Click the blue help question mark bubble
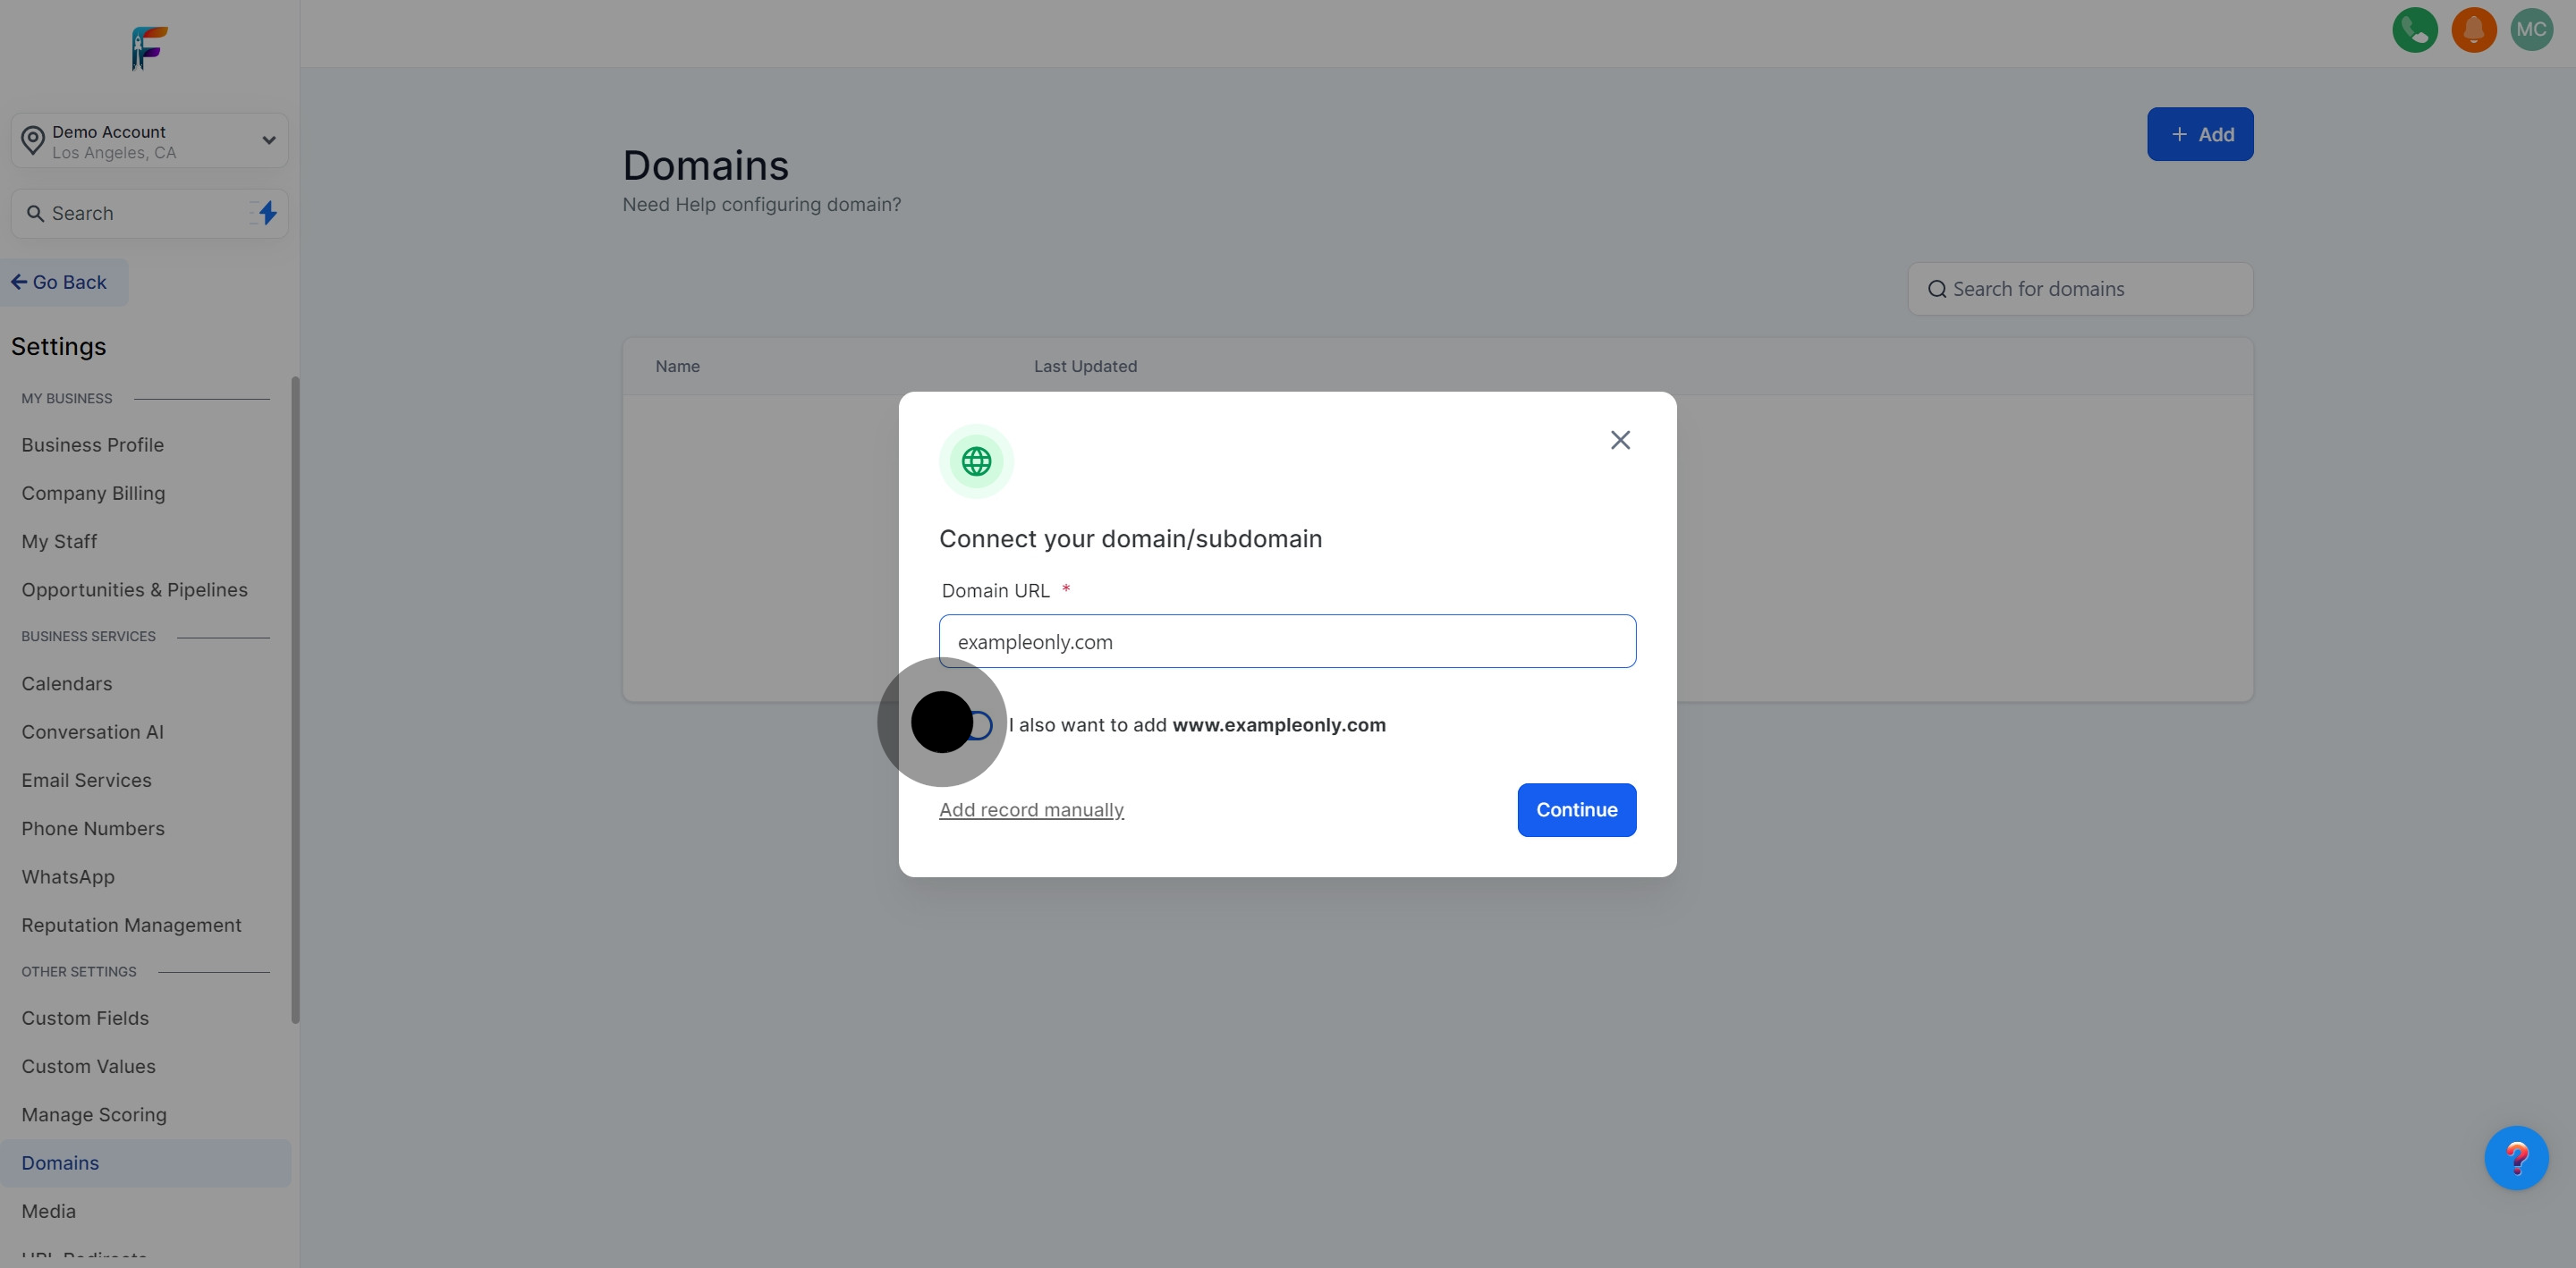The width and height of the screenshot is (2576, 1268). 2516,1158
